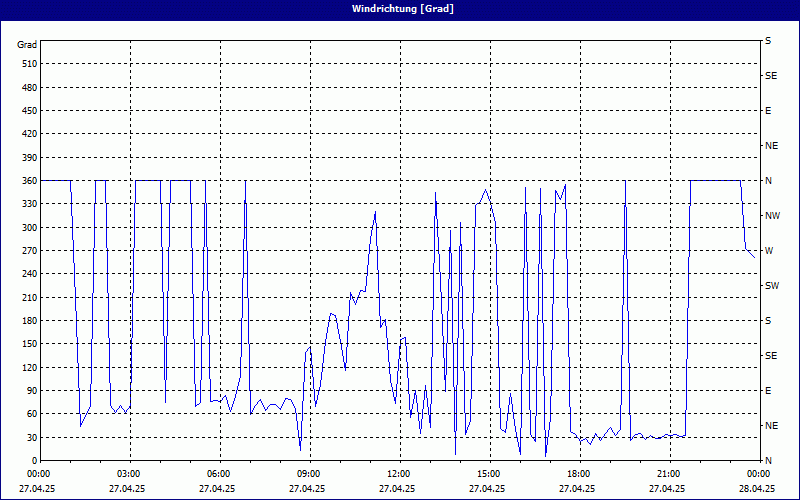Screen dimensions: 800x500
Task: Click the 03:00 time marker
Action: point(128,473)
